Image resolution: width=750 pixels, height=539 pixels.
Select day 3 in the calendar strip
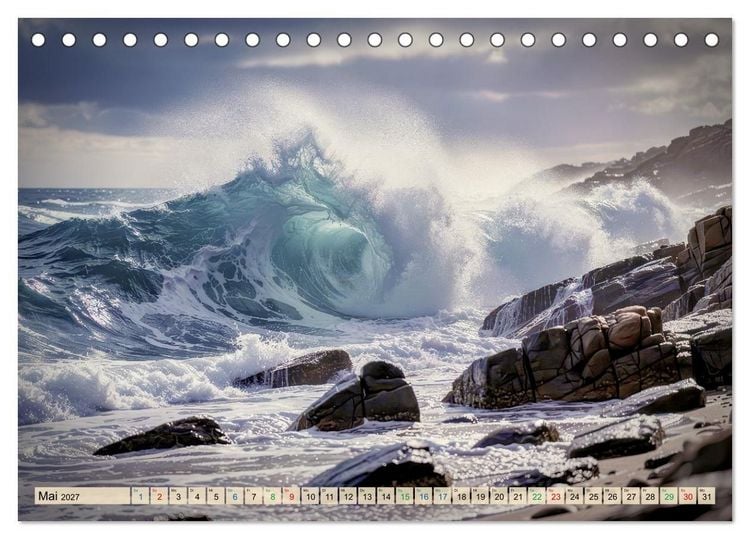[178, 496]
